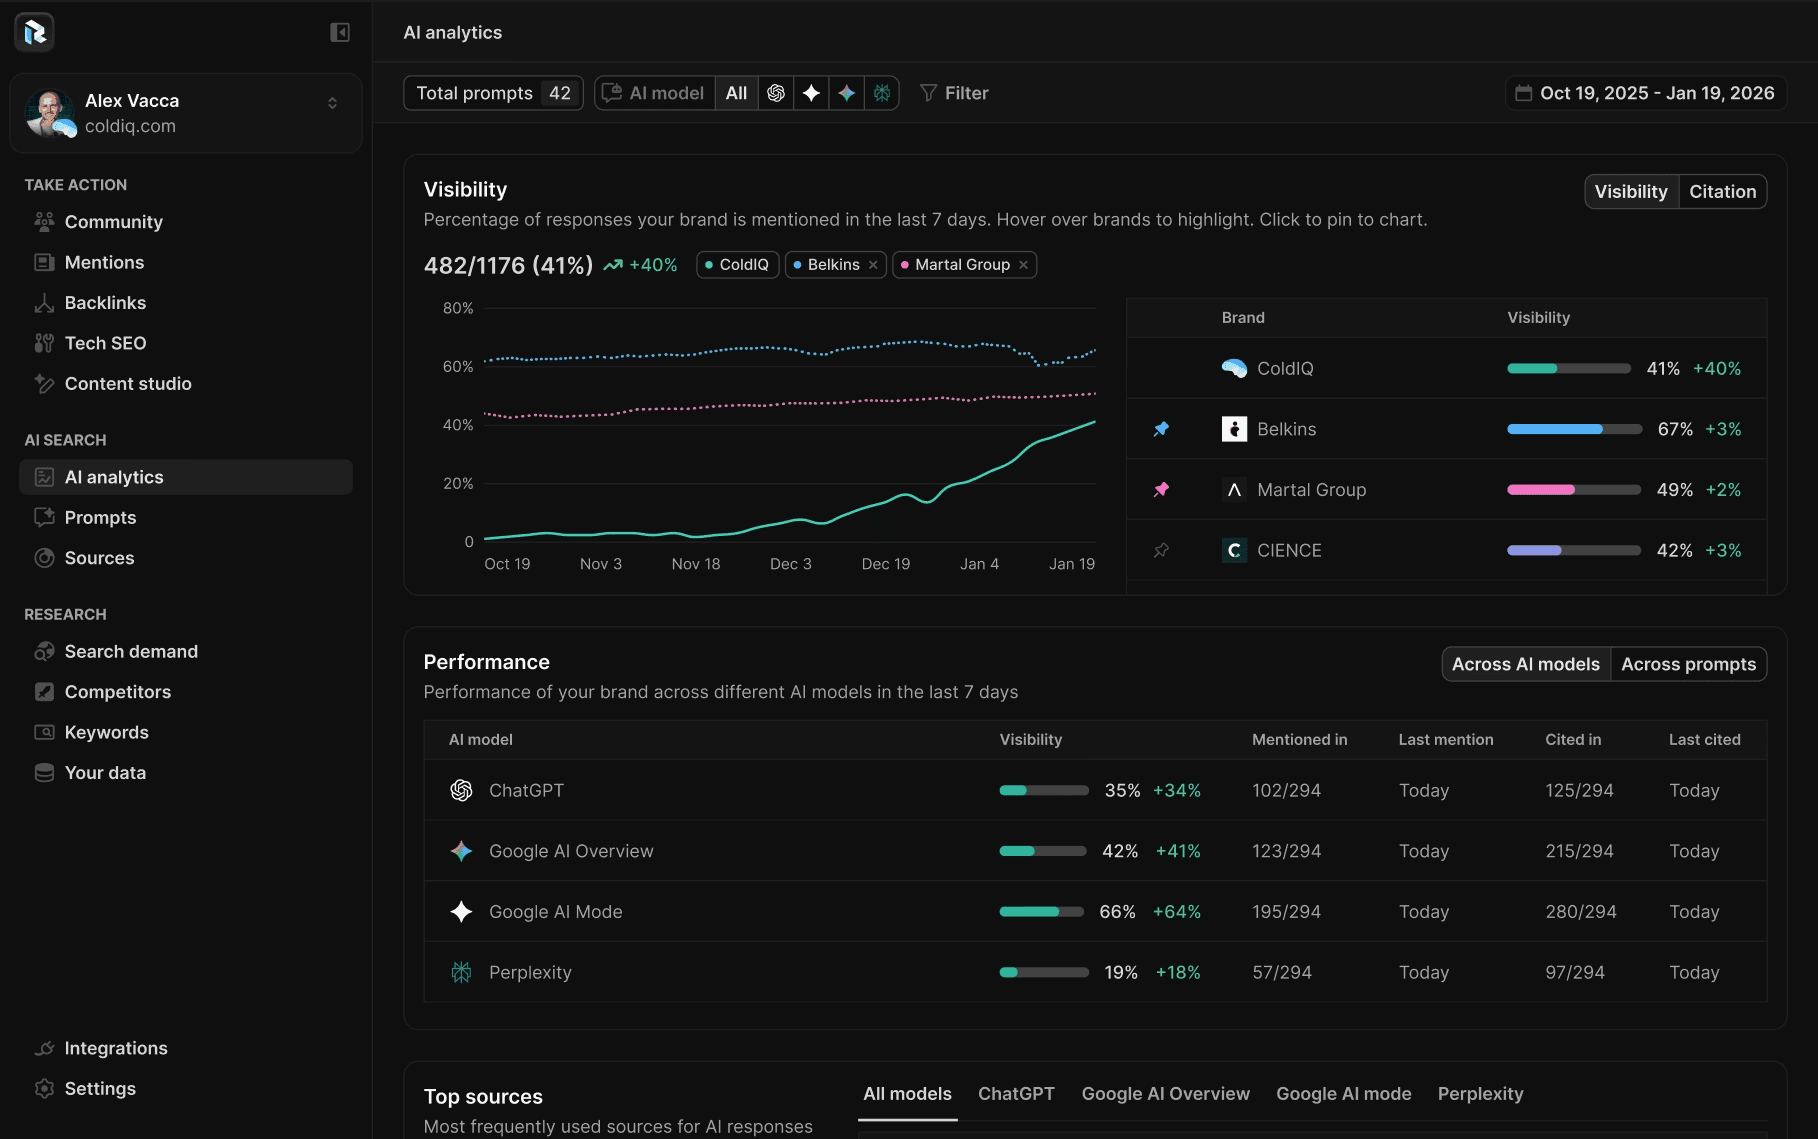Select Google AI Overview tab in Top sources
1818x1139 pixels.
1165,1094
